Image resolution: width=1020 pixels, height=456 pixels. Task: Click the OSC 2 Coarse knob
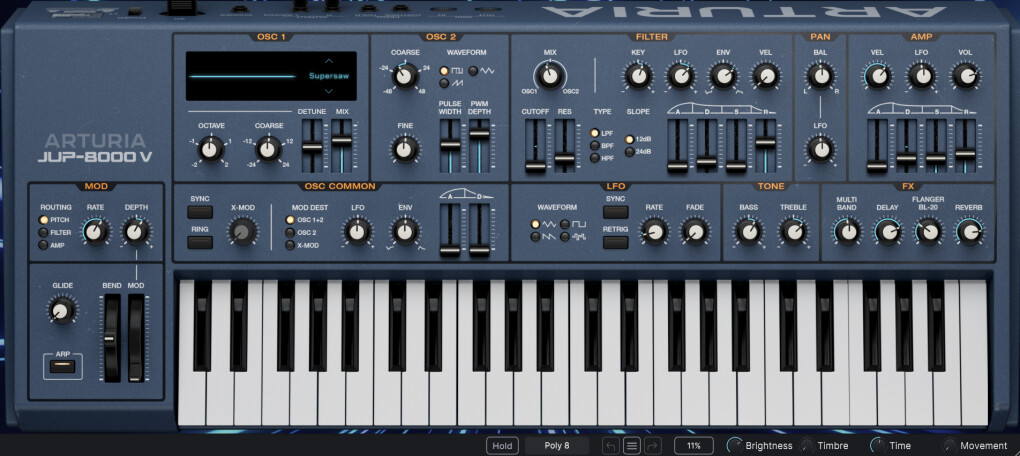pos(404,77)
